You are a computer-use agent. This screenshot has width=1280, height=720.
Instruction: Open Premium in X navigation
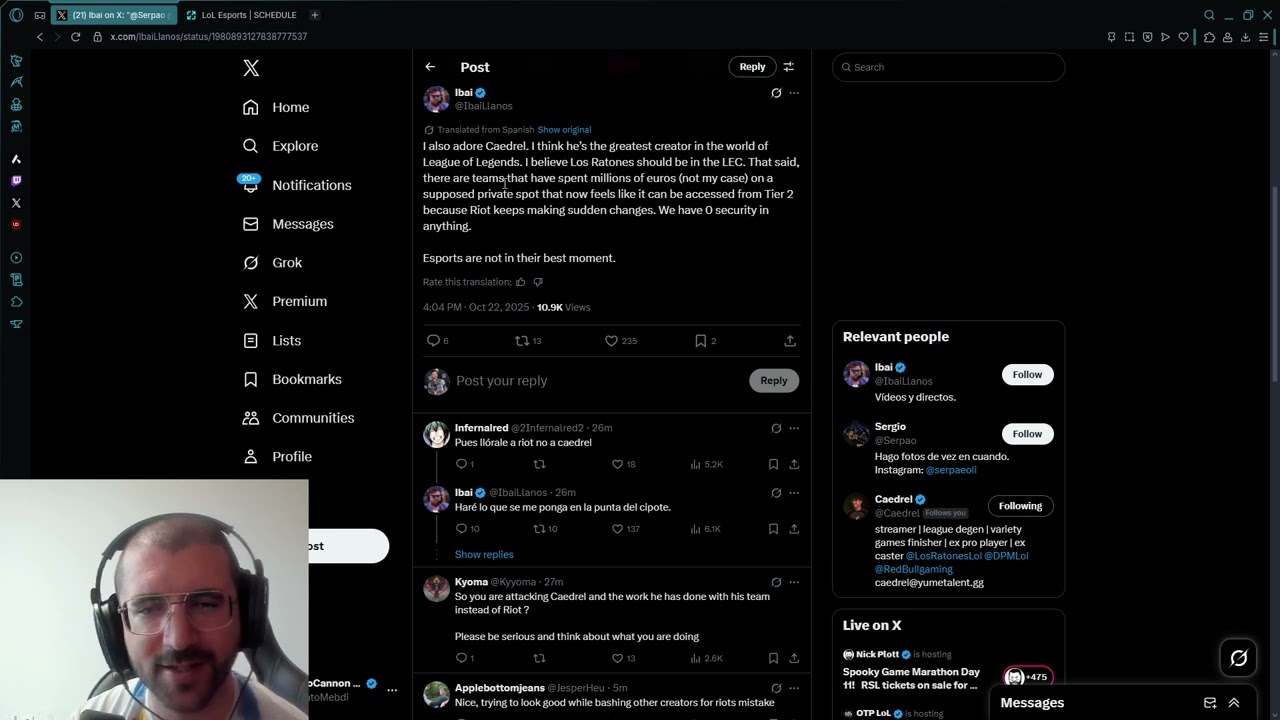pos(284,301)
